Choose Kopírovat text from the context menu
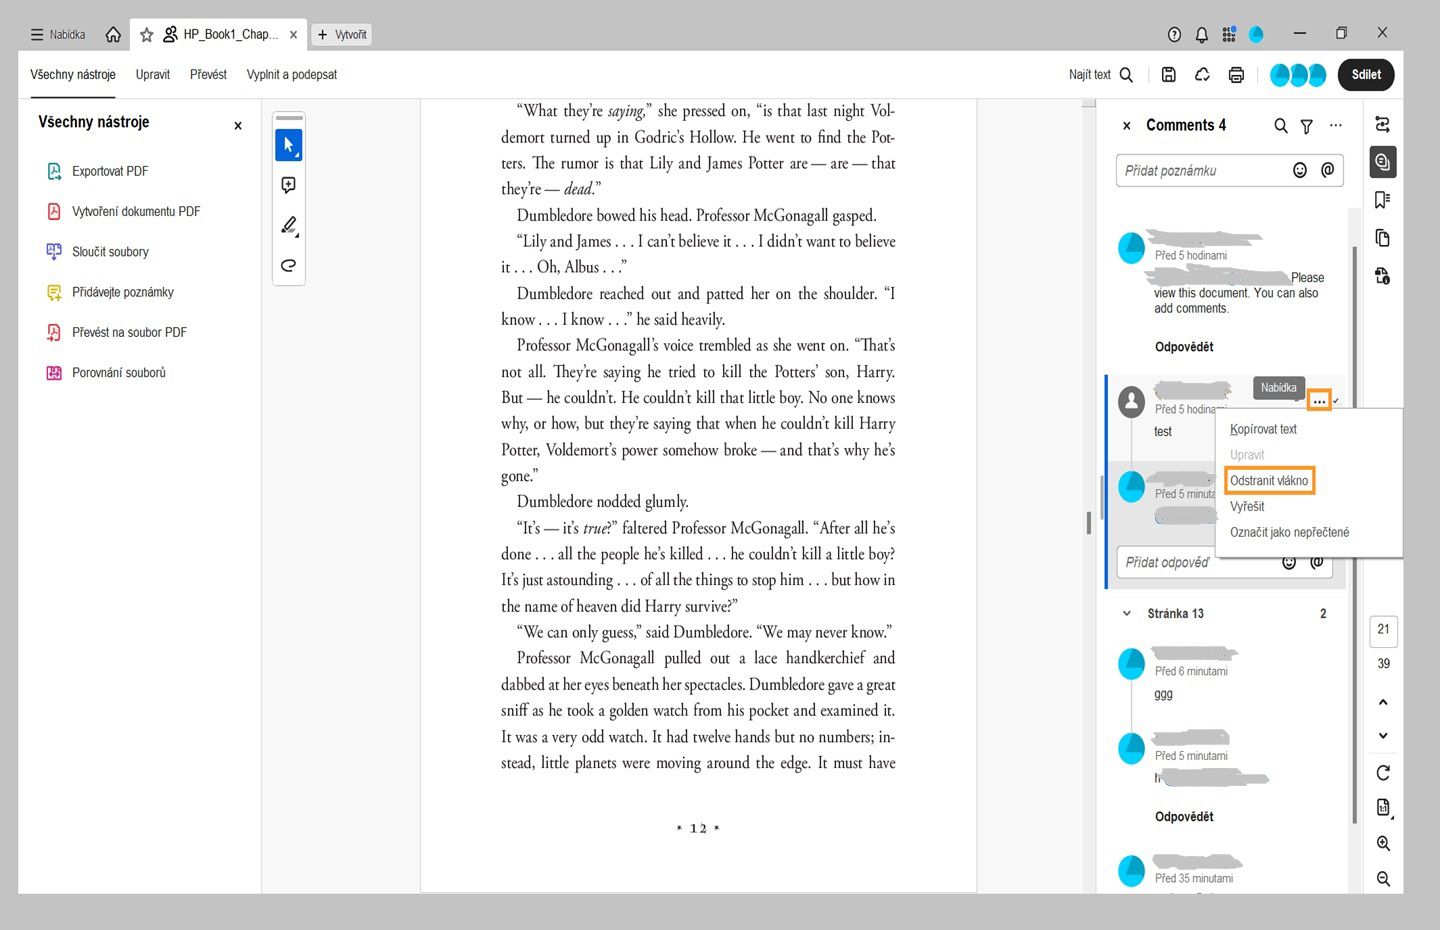Viewport: 1440px width, 930px height. (x=1263, y=429)
